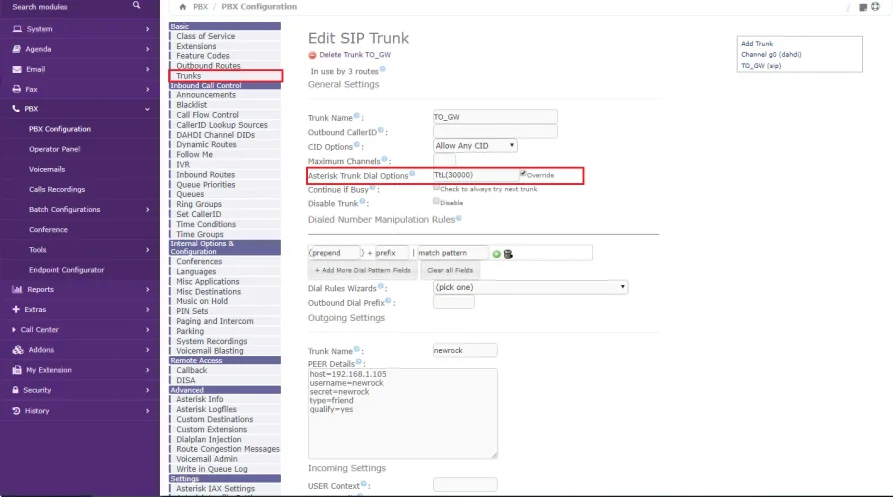Click help bubble next to Dial Rules Wizards
893x497 pixels.
coord(380,286)
